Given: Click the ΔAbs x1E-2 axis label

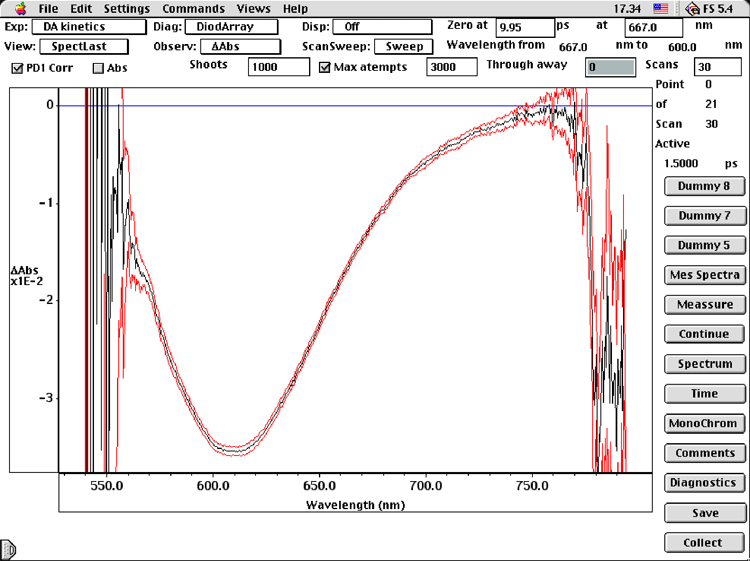Looking at the screenshot, I should point(26,276).
